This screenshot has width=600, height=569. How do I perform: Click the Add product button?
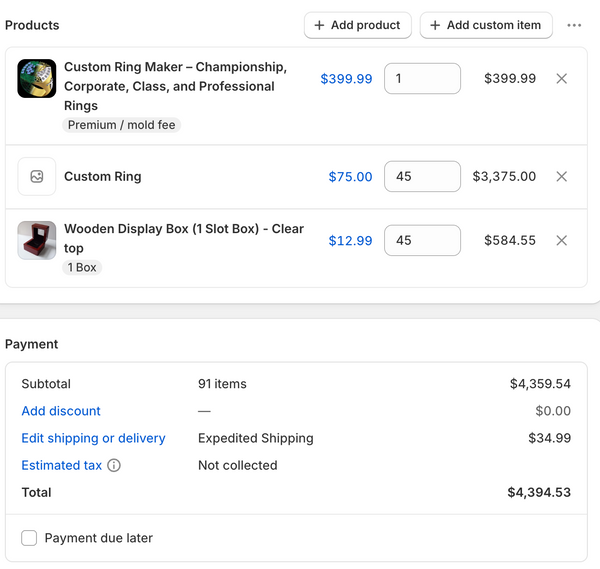(x=358, y=25)
